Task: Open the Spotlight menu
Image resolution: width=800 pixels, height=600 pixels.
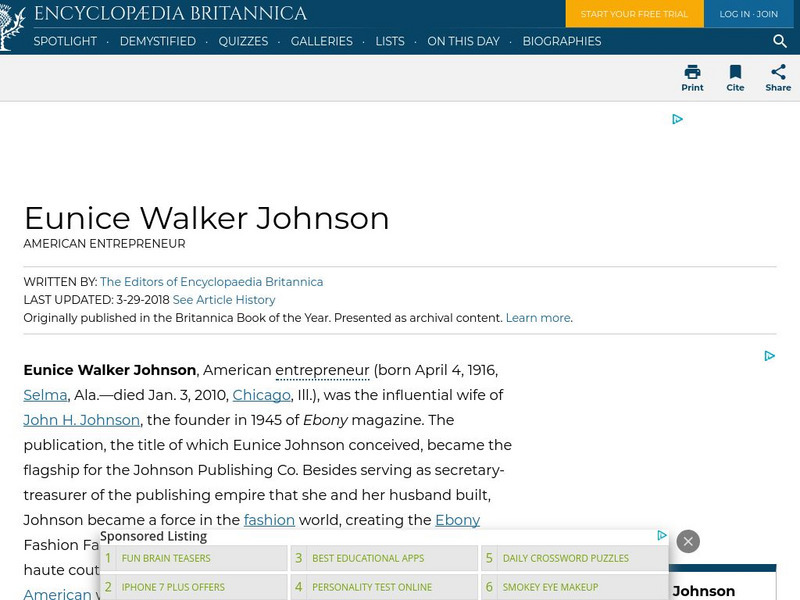Action: pos(65,41)
